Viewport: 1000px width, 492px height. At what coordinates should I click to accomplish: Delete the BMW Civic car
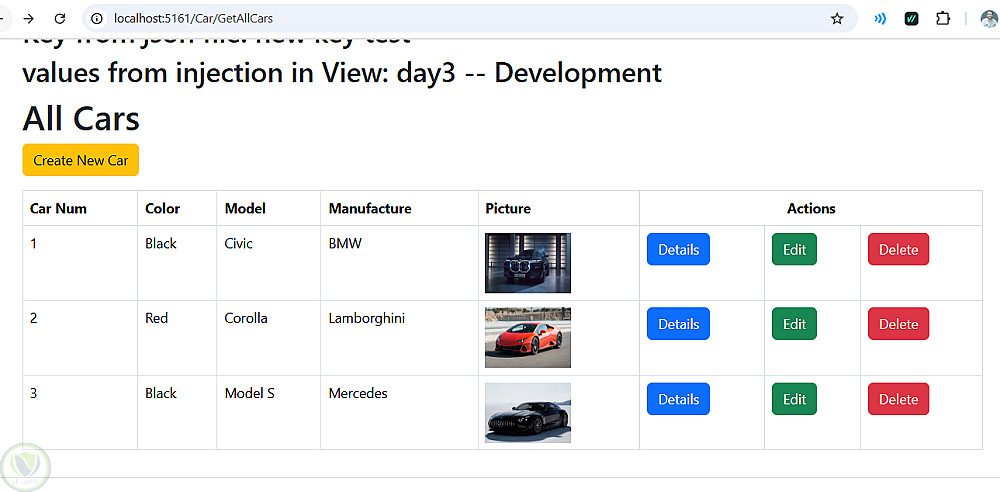(x=898, y=249)
